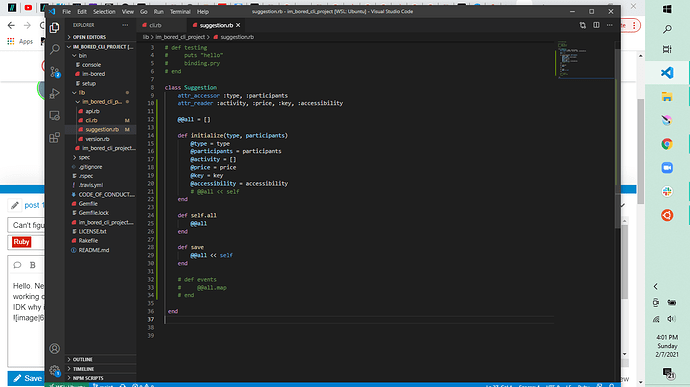Image resolution: width=690 pixels, height=387 pixels.
Task: Click the open changes icon in editor toolbar
Action: pos(583,25)
